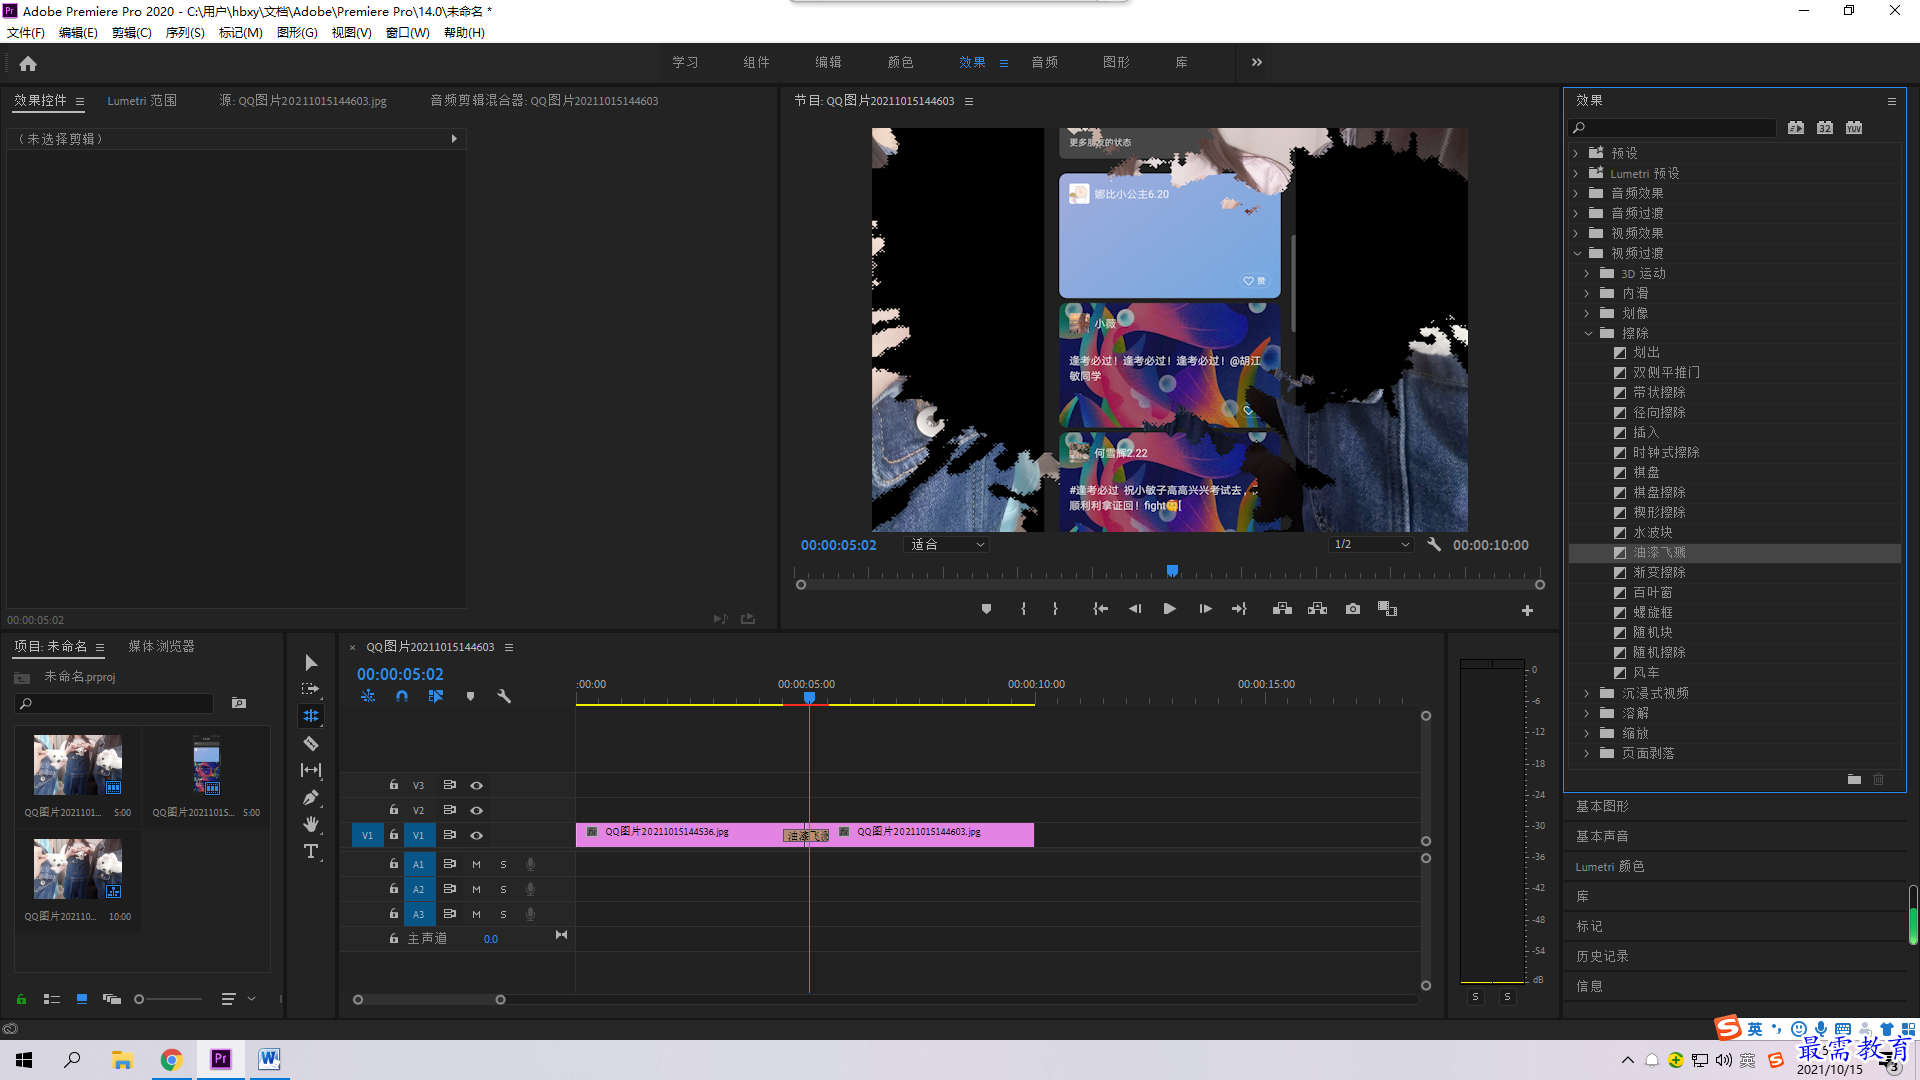This screenshot has height=1080, width=1920.
Task: Click the program monitor playhead marker
Action: point(1172,571)
